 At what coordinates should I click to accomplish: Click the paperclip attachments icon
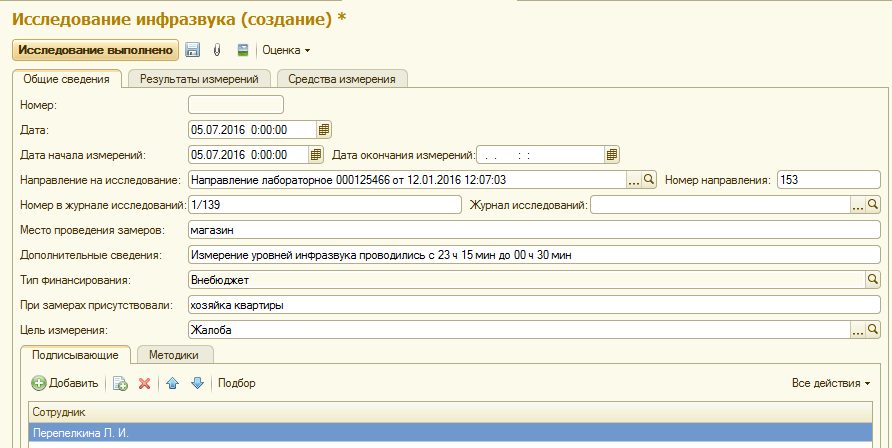click(217, 50)
